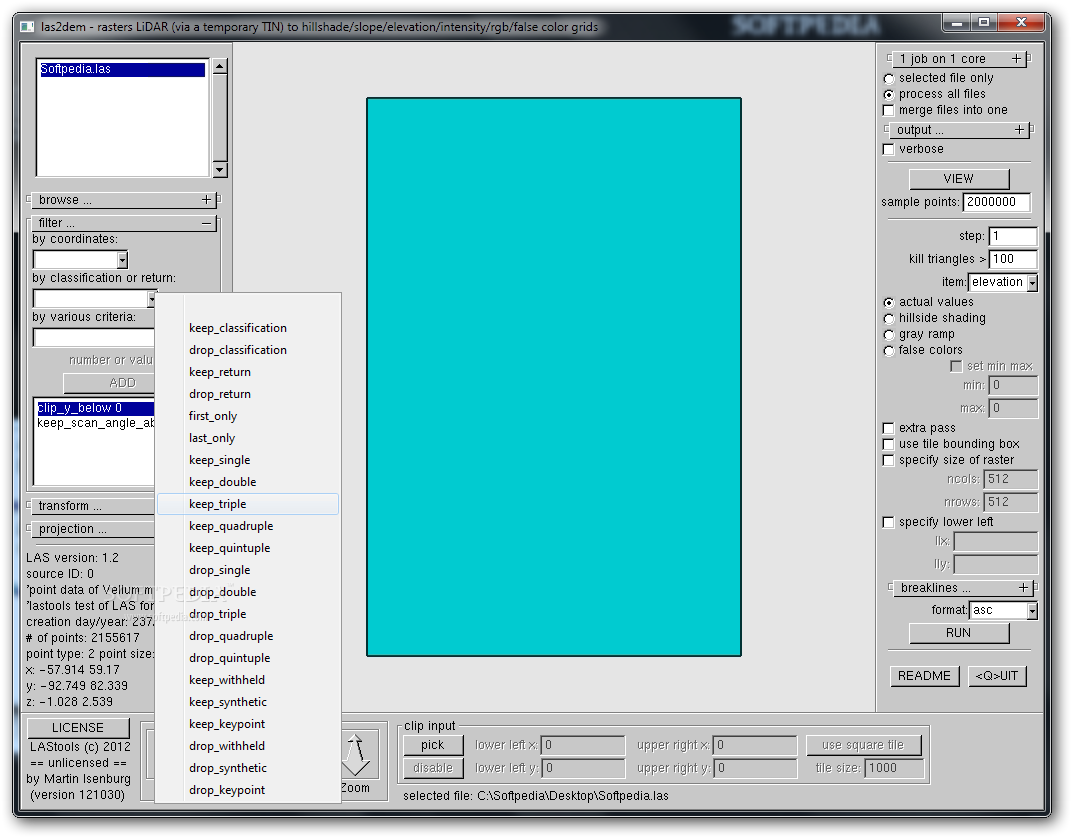This screenshot has width=1072, height=838.
Task: Click the ADD filter button
Action: pos(109,383)
